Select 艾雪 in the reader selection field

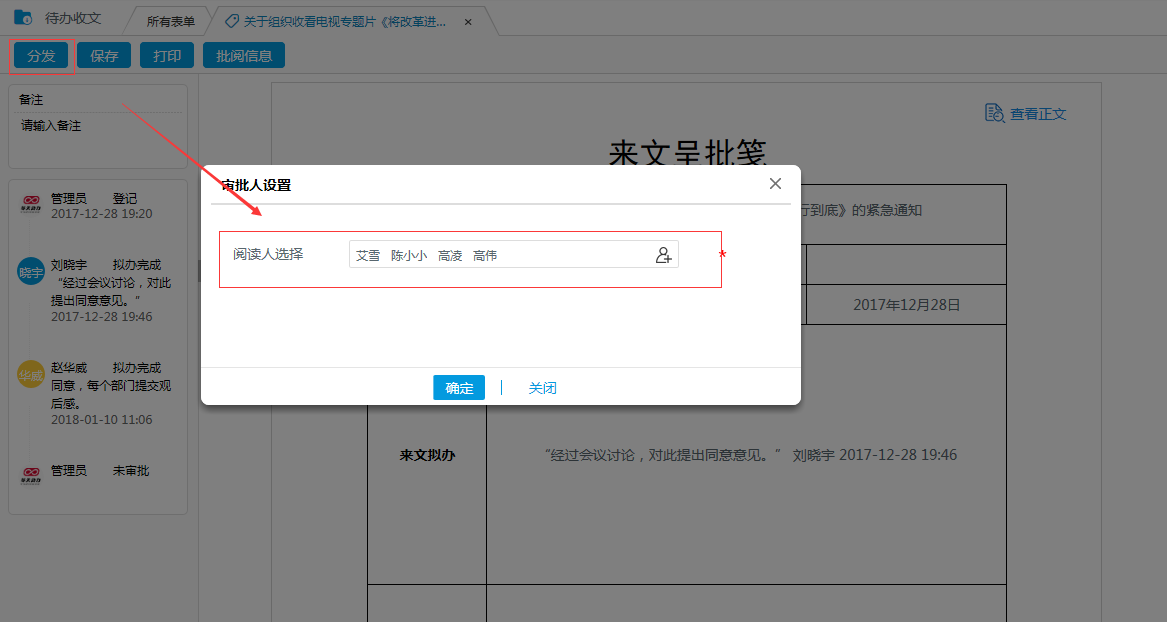point(368,255)
